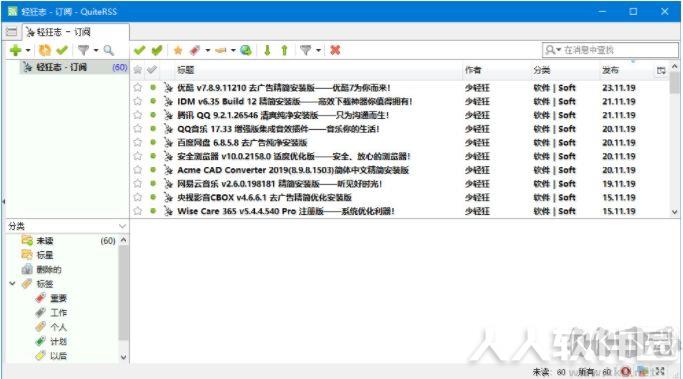
Task: Click the find feed magnifier icon
Action: (108, 51)
